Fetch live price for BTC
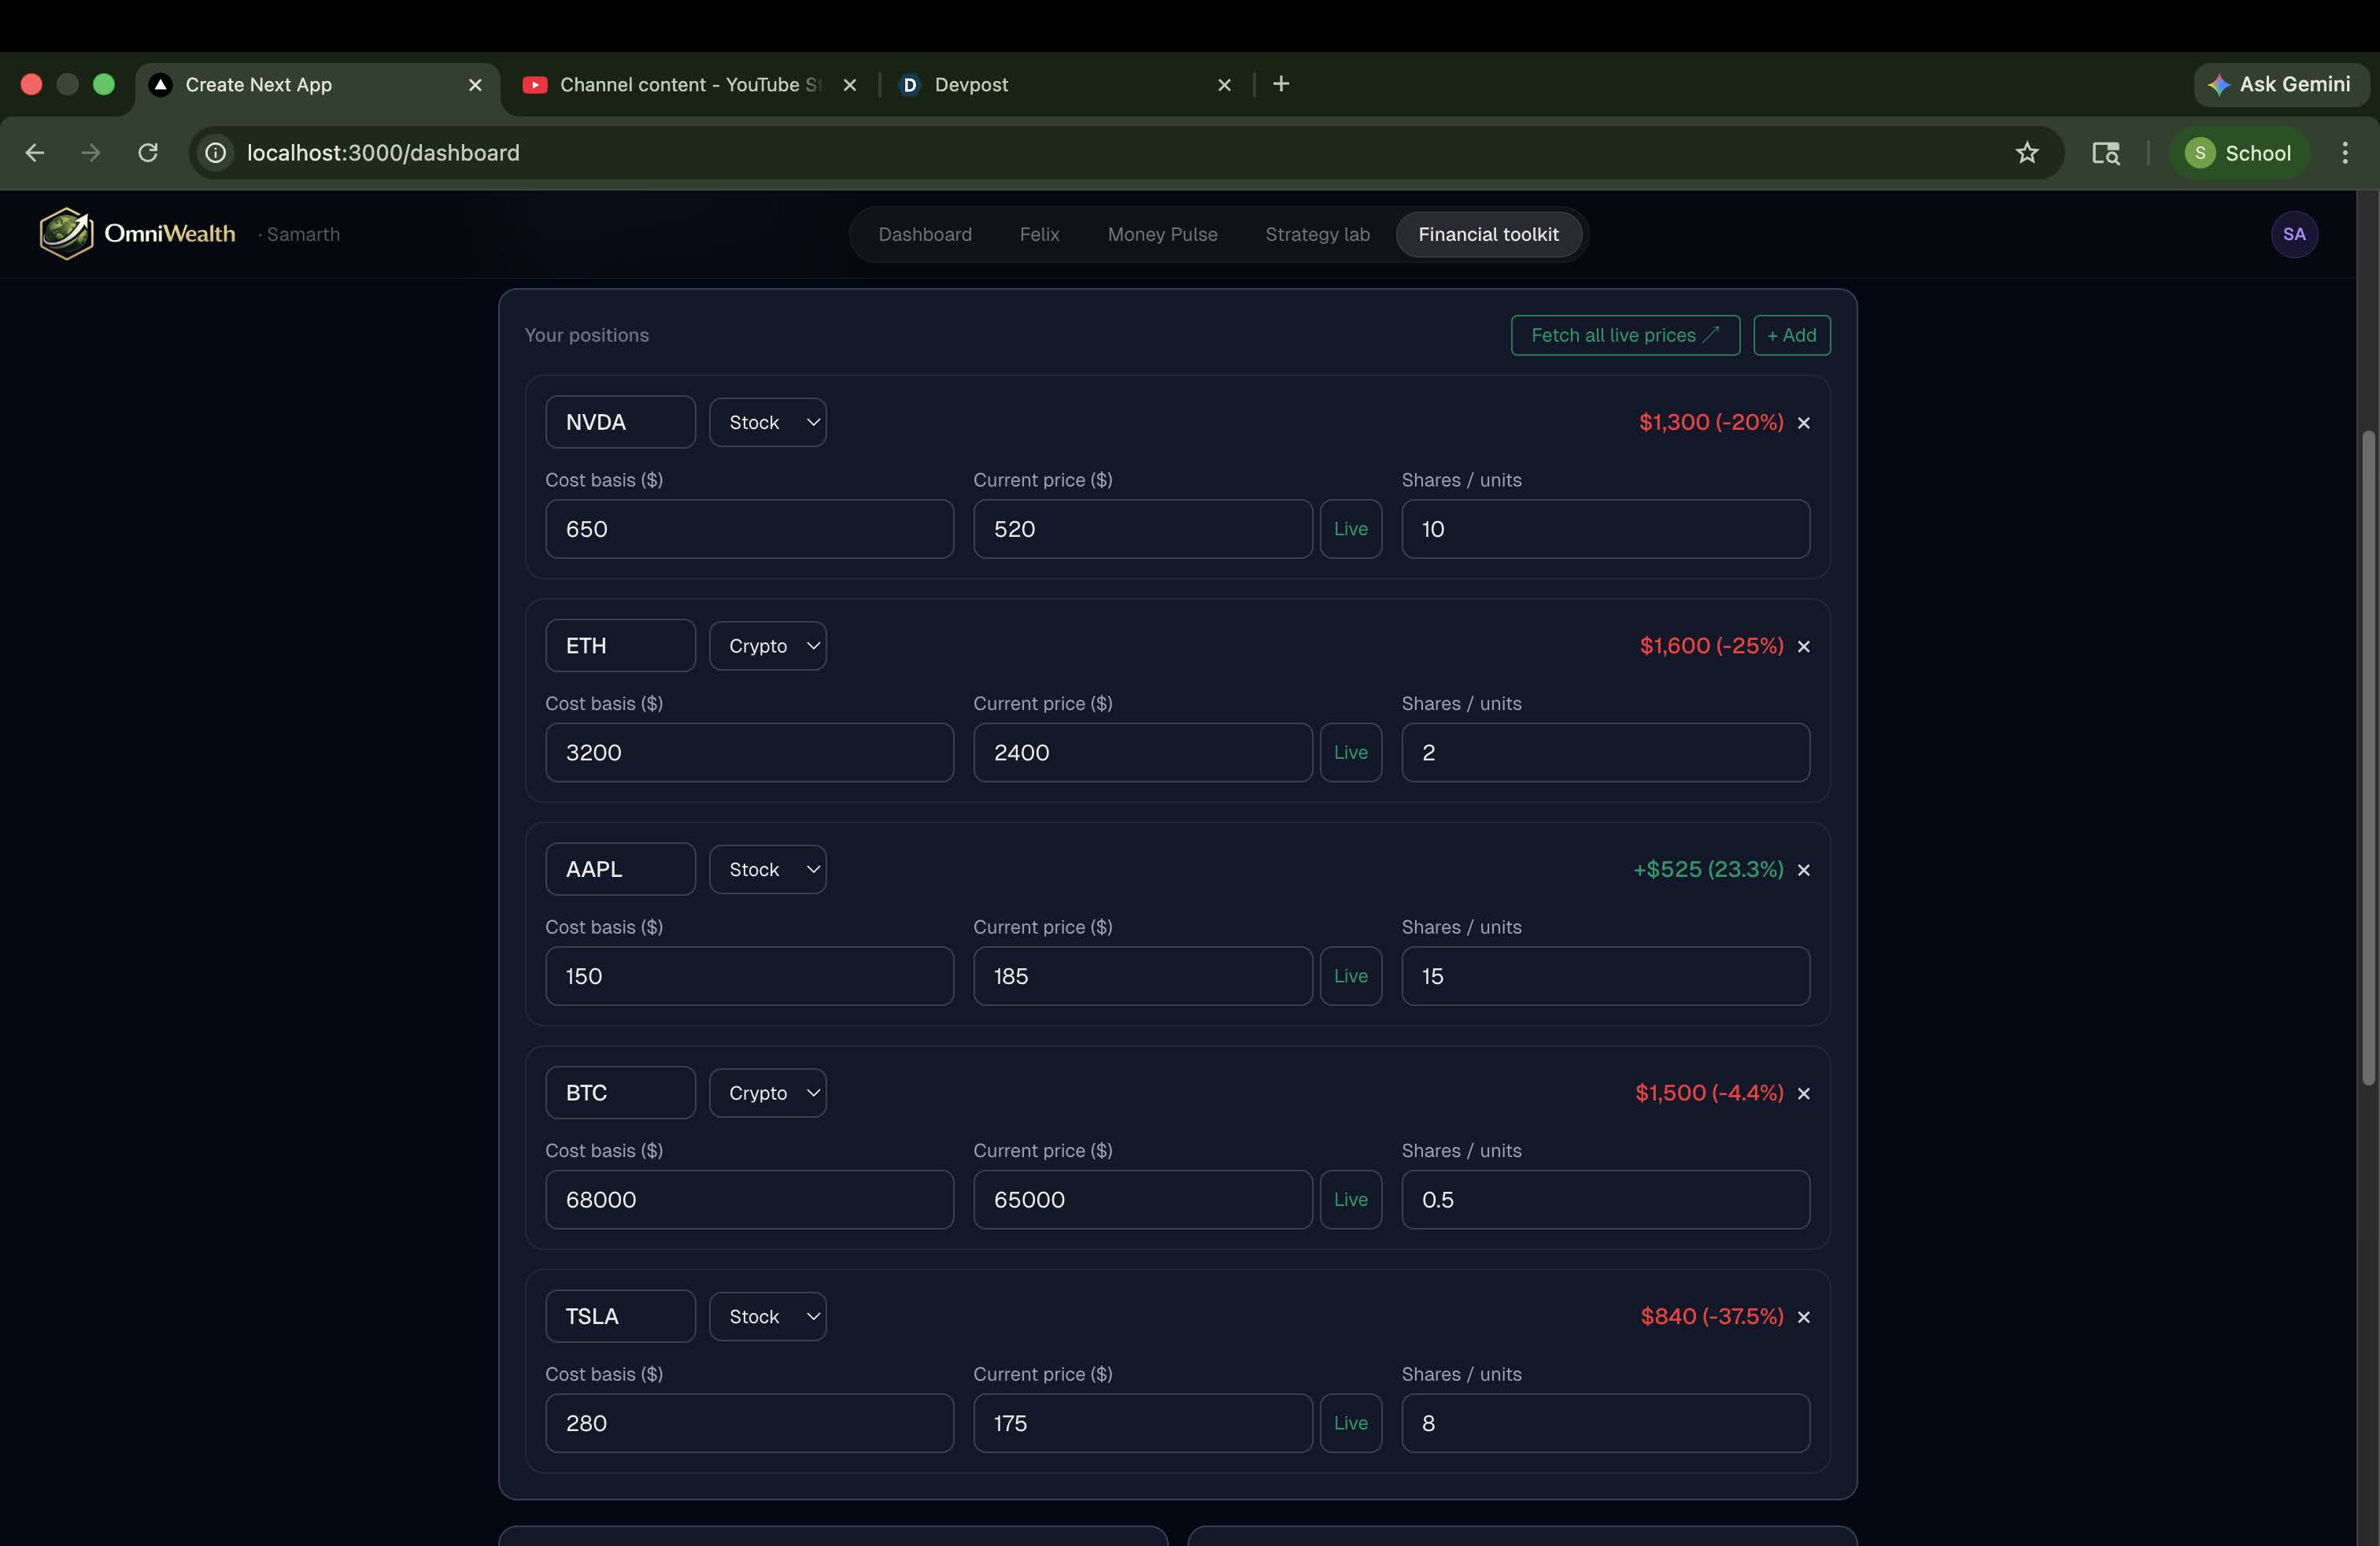 tap(1350, 1199)
